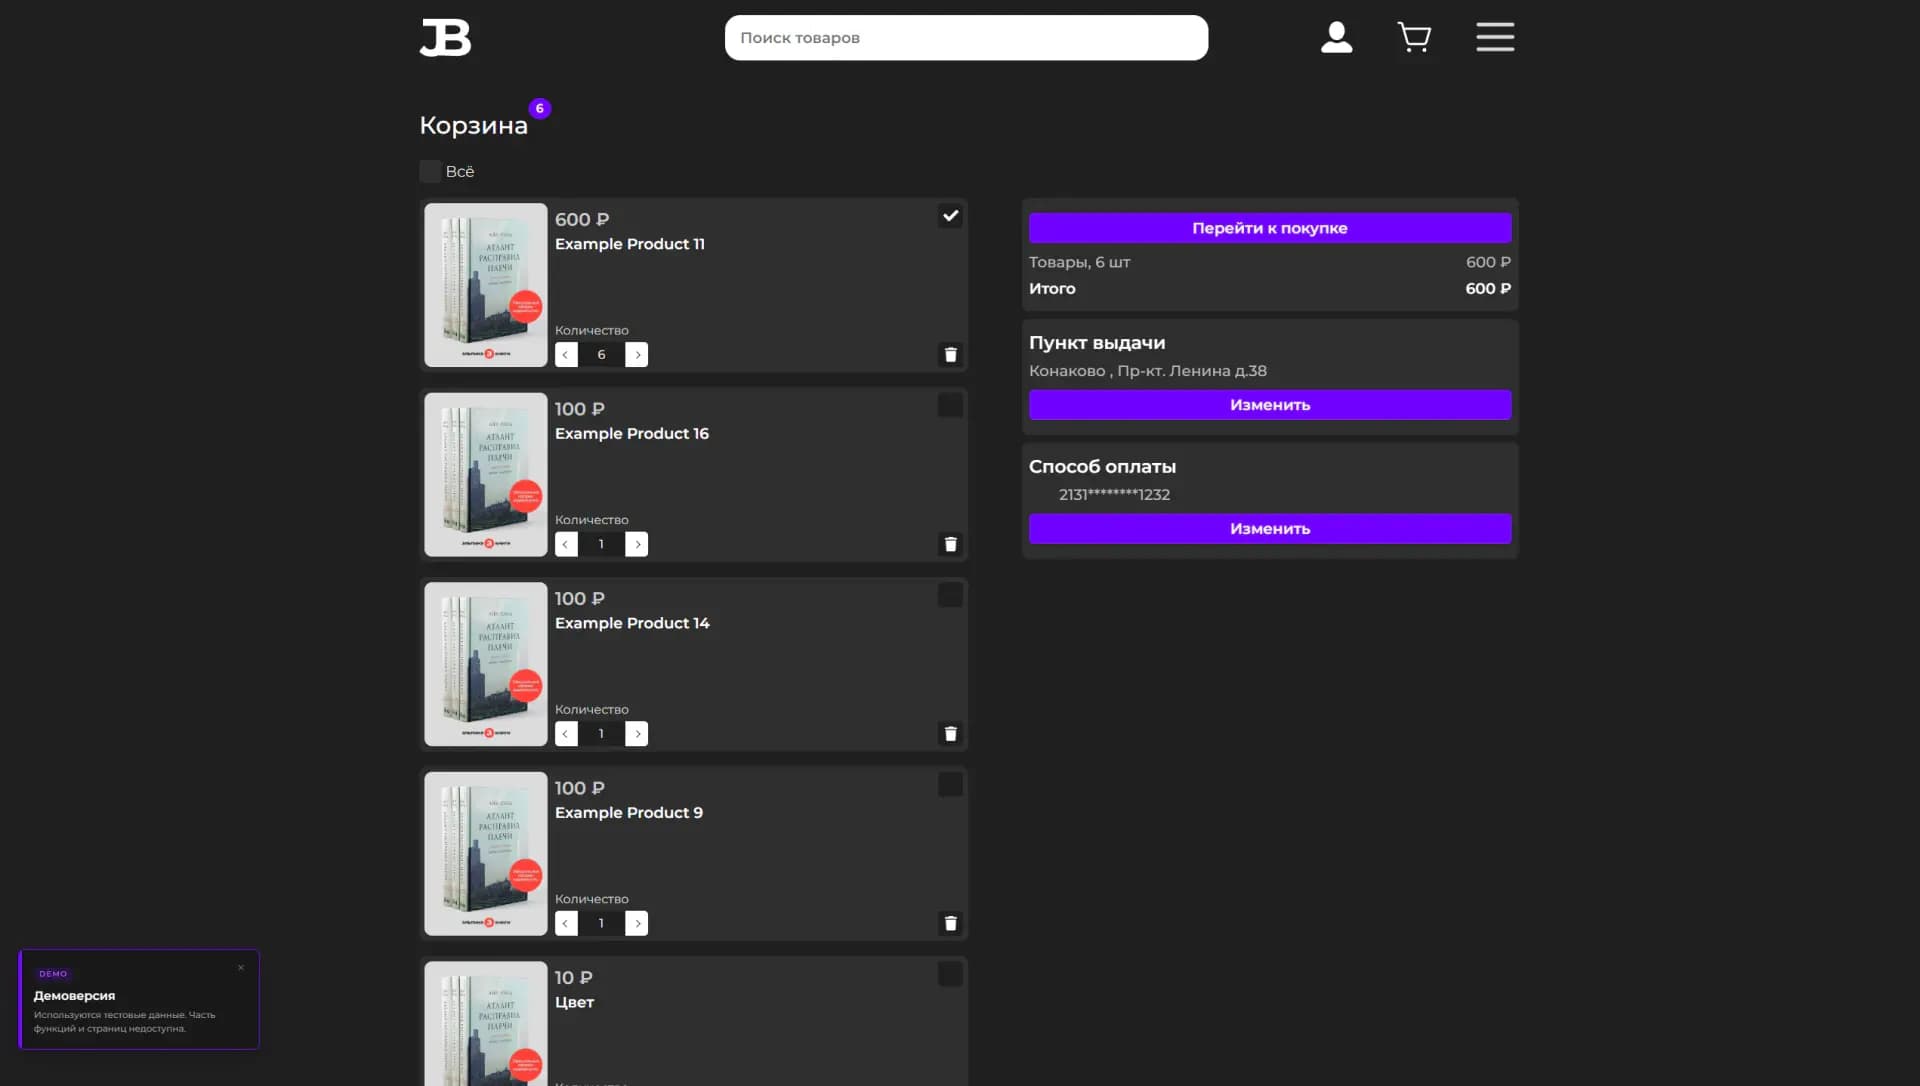The width and height of the screenshot is (1920, 1086).
Task: Click the JB logo
Action: click(445, 38)
